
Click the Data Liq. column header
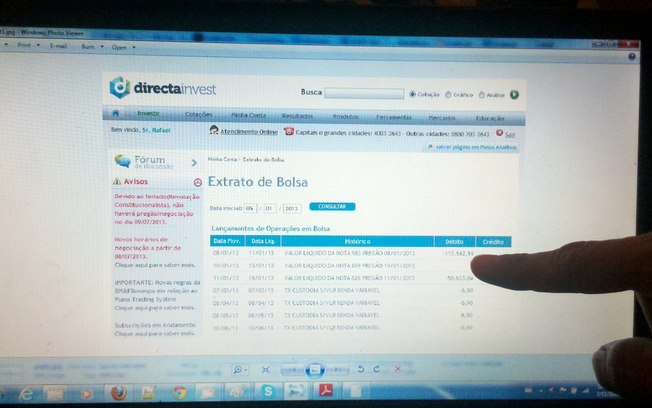263,241
